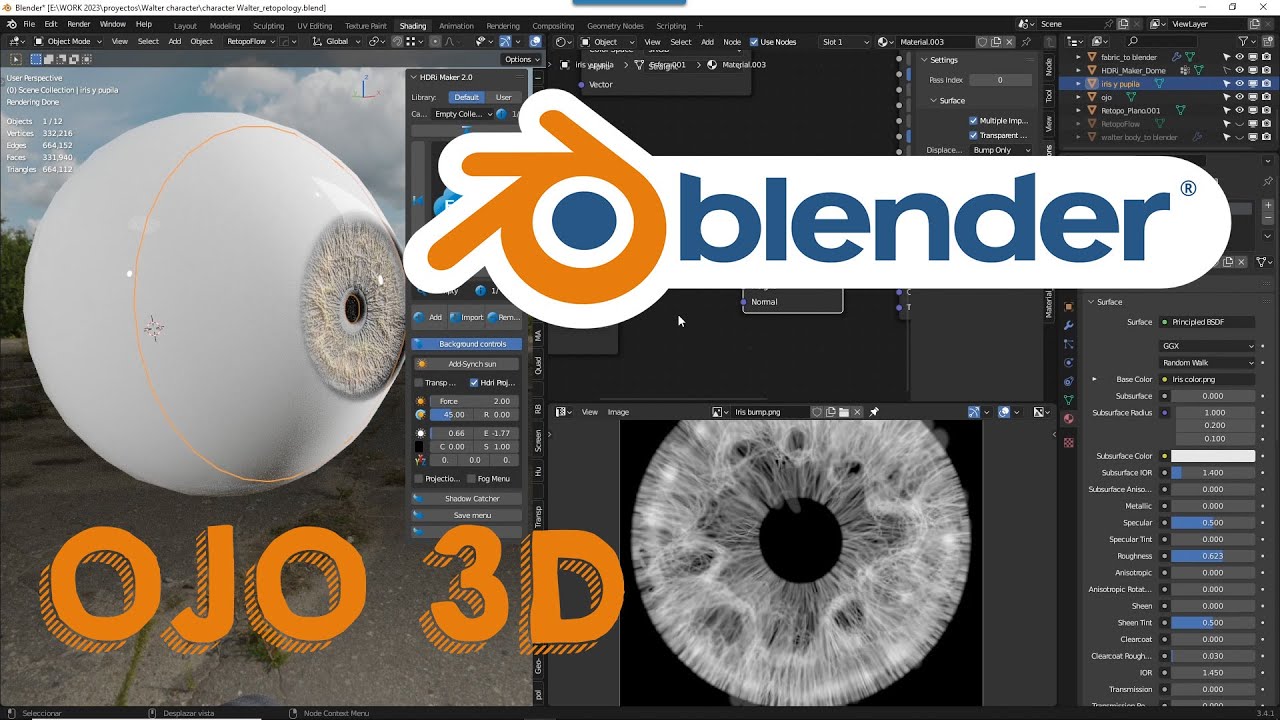1280x720 pixels.
Task: Toggle the viewport overlays icon
Action: pyautogui.click(x=535, y=41)
